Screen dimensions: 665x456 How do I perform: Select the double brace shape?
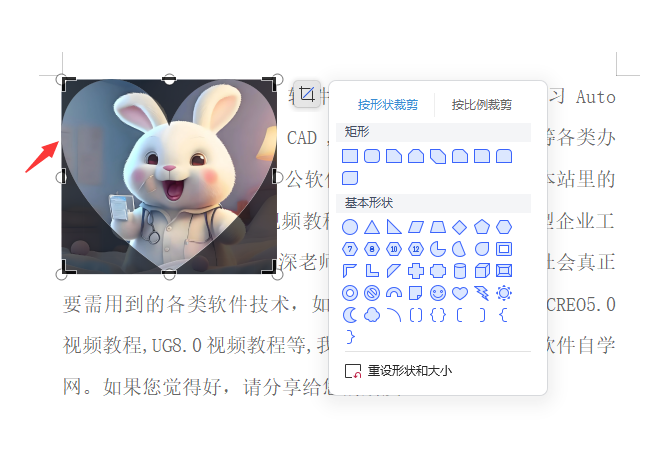[438, 315]
